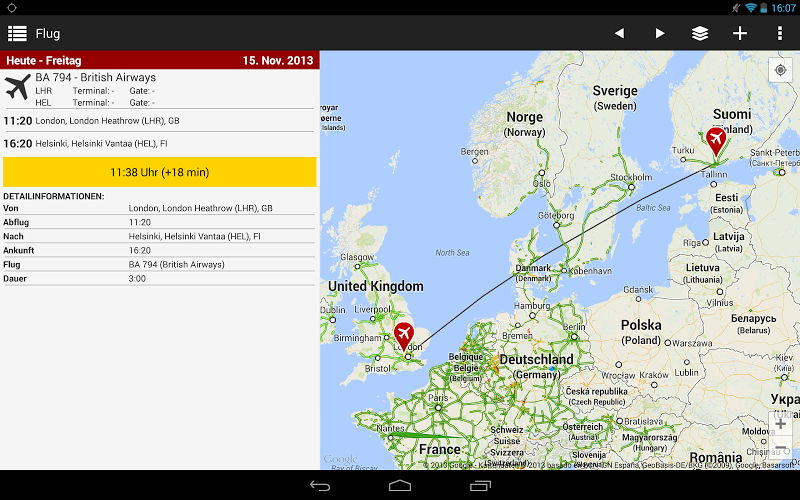Tap the Android back button
The image size is (800, 500).
point(320,486)
